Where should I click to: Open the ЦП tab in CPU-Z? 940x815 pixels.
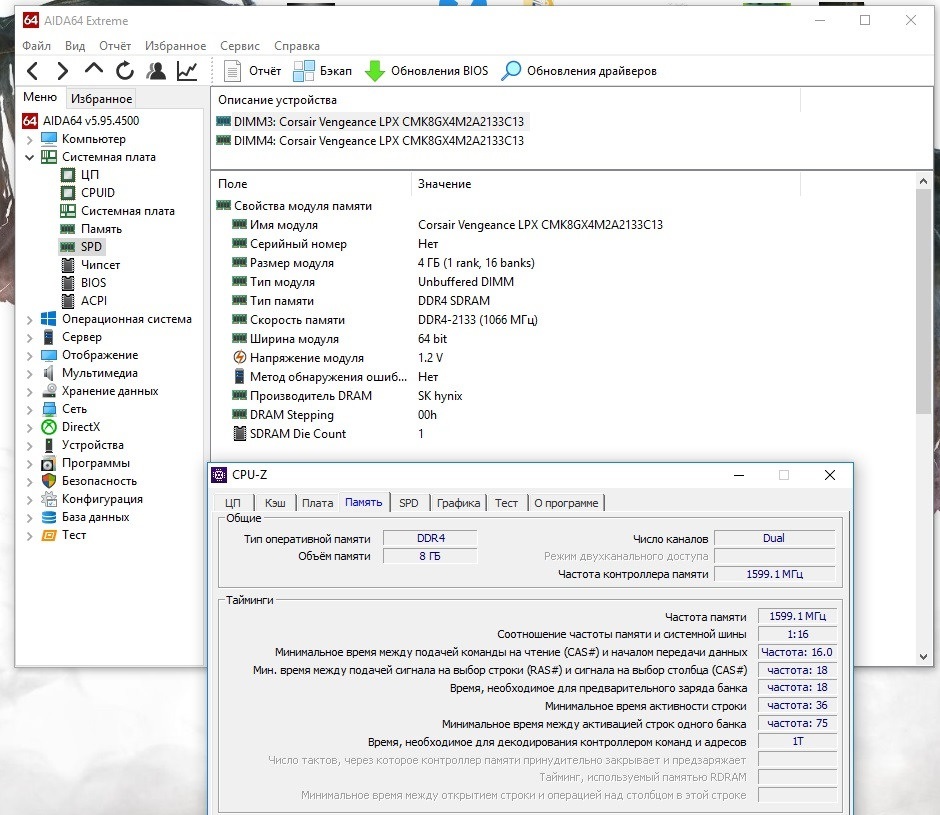point(233,503)
